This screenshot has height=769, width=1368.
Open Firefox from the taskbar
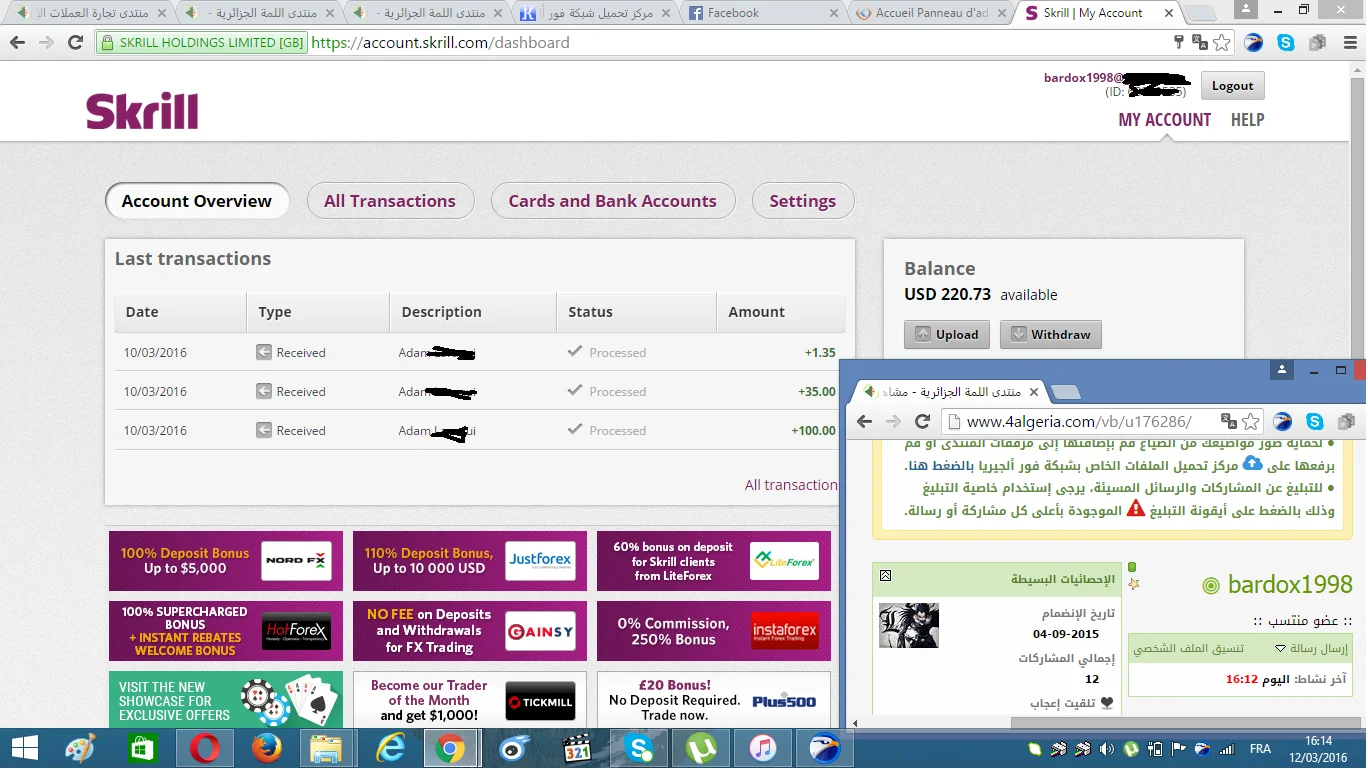pyautogui.click(x=267, y=748)
